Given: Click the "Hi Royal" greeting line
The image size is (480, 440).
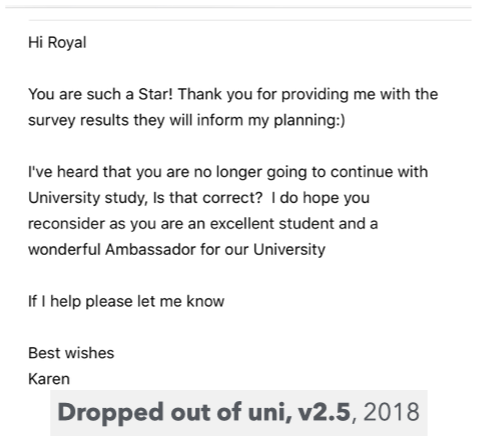Looking at the screenshot, I should (57, 43).
